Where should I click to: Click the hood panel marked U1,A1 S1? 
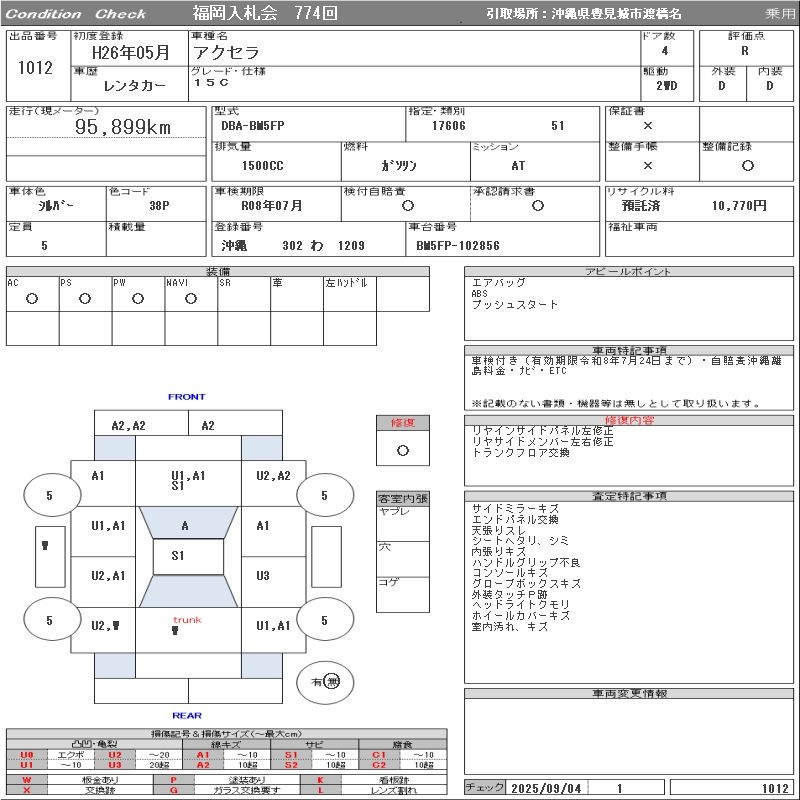tap(188, 483)
